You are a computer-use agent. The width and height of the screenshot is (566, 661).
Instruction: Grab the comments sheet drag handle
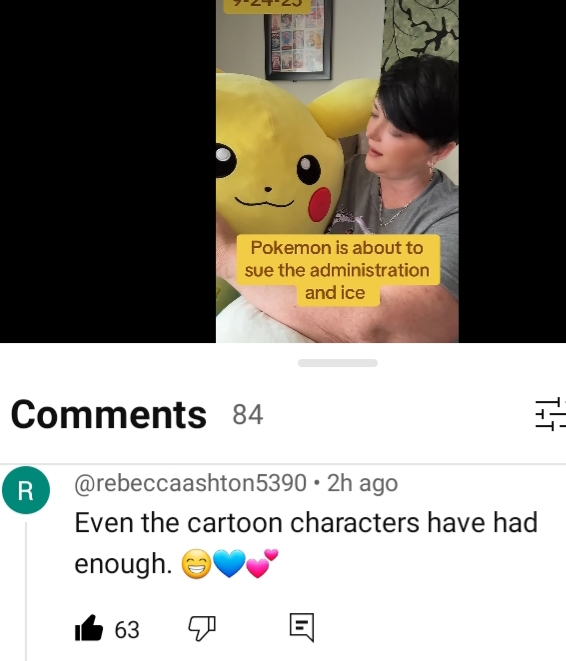(x=338, y=363)
